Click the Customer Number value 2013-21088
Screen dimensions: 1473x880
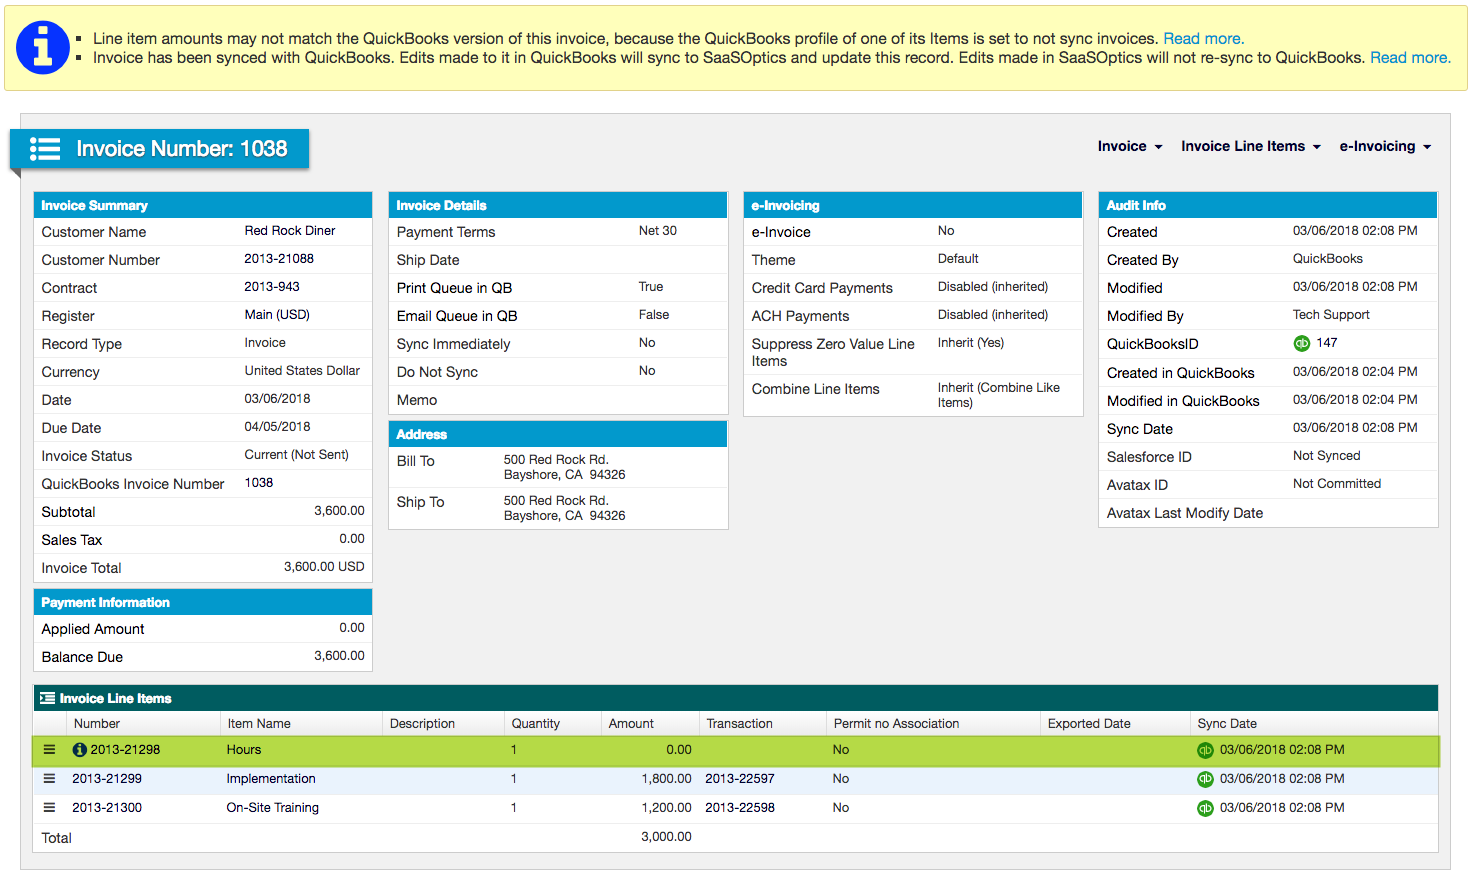coord(279,258)
